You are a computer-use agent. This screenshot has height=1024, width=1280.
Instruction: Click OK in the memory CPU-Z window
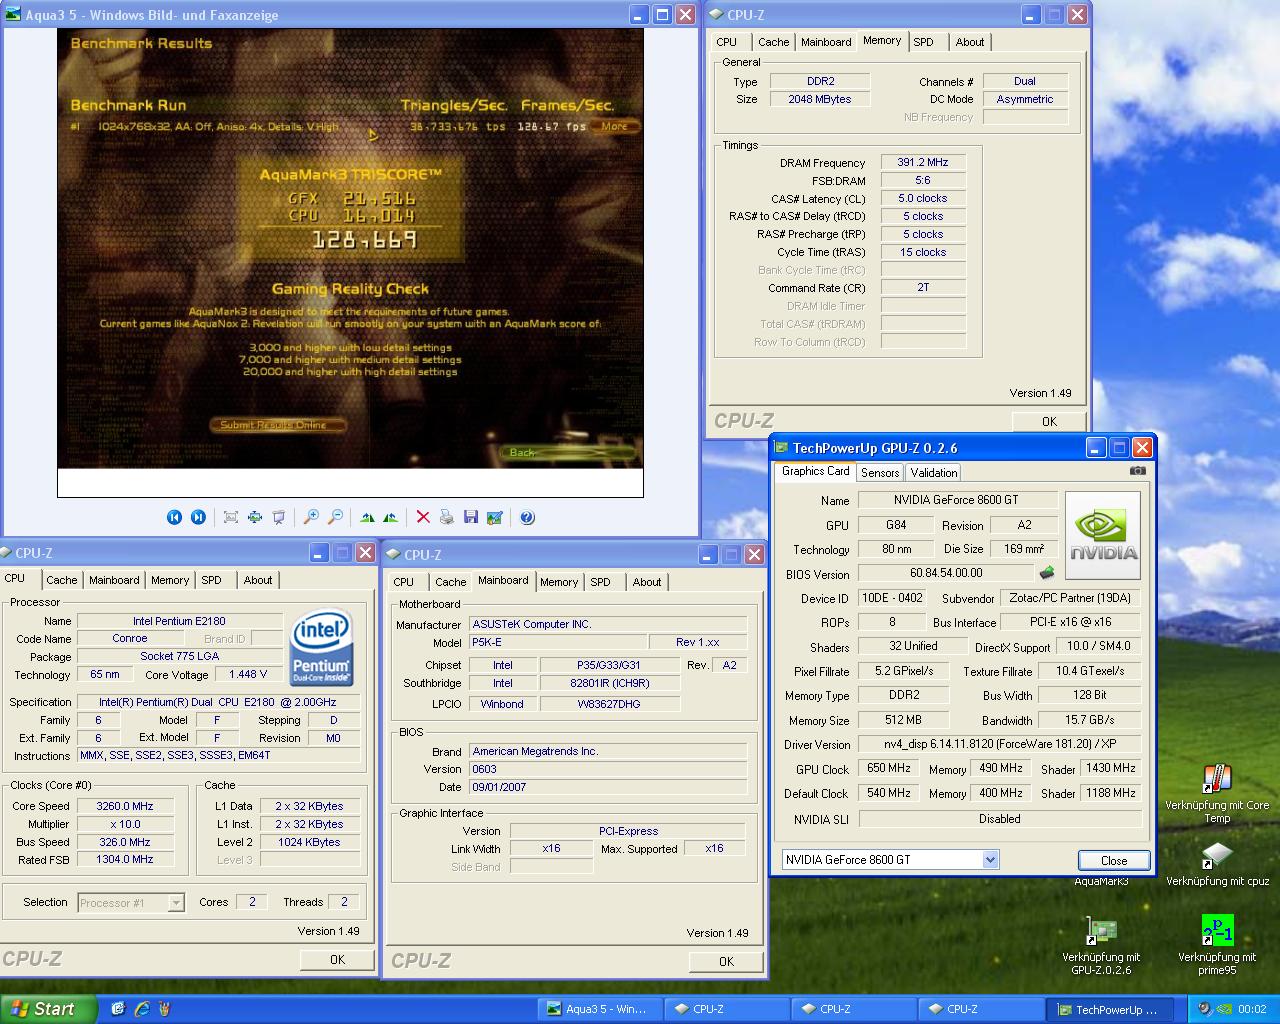tap(1049, 421)
